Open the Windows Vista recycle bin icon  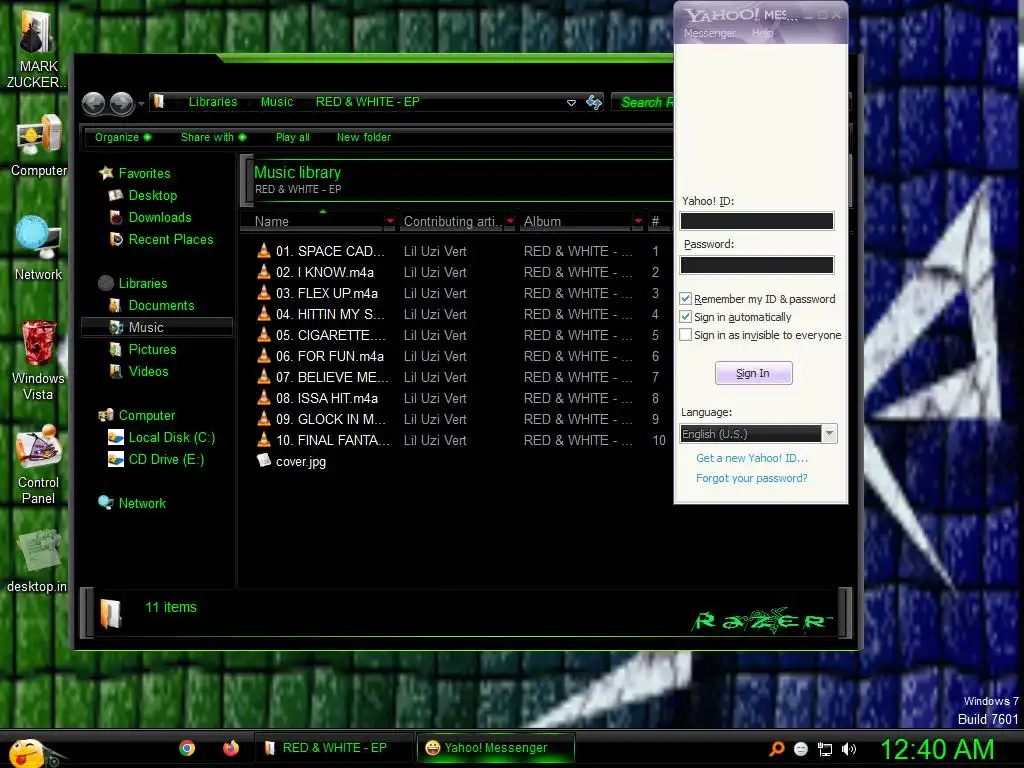(x=38, y=342)
